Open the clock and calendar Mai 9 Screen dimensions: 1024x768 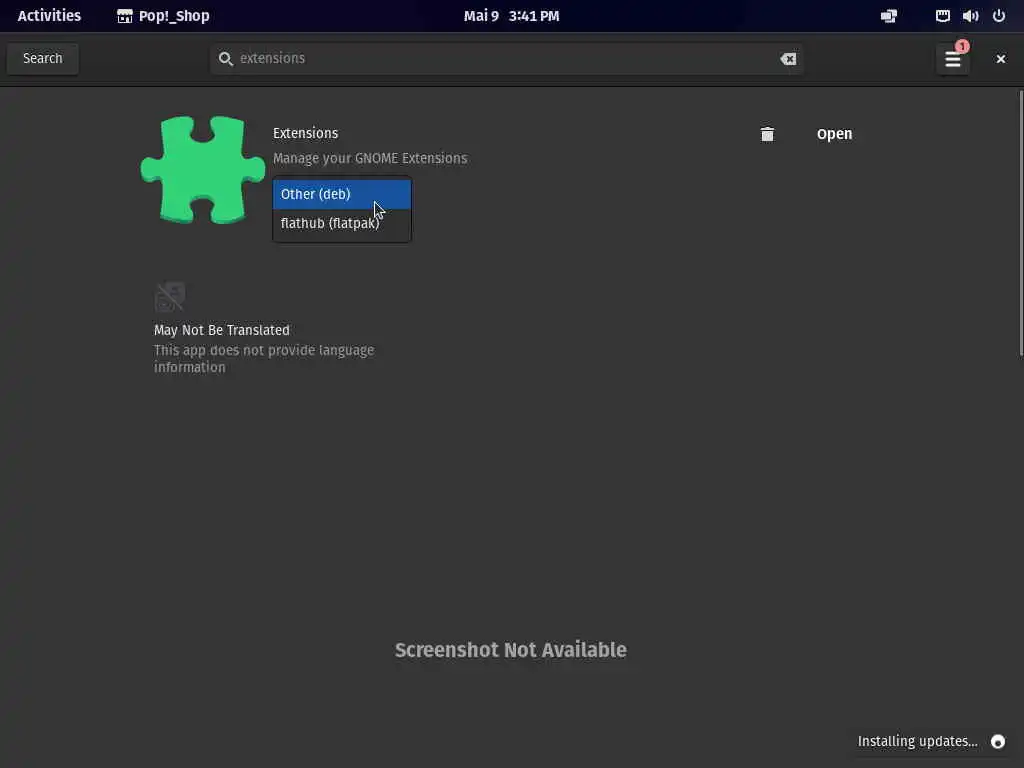coord(511,16)
